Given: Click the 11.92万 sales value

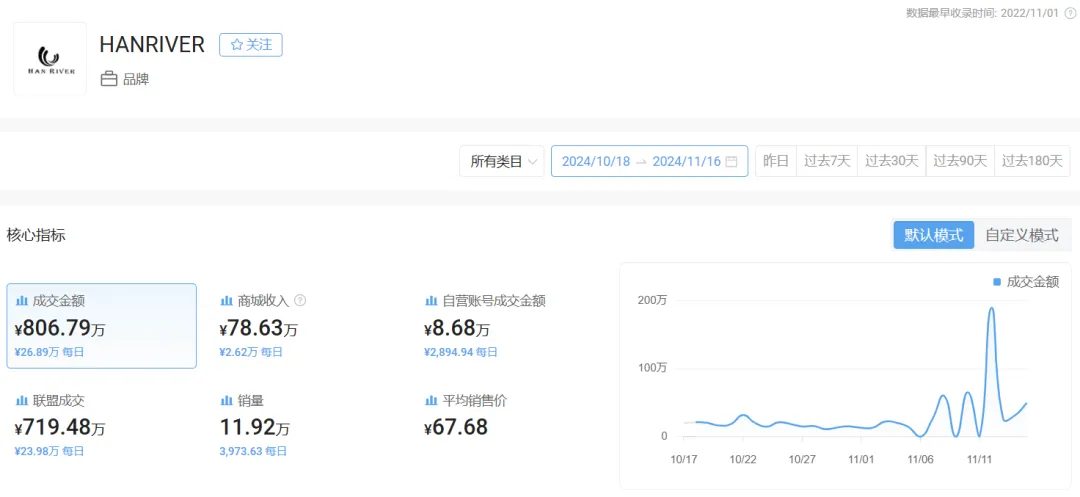Looking at the screenshot, I should tap(255, 427).
